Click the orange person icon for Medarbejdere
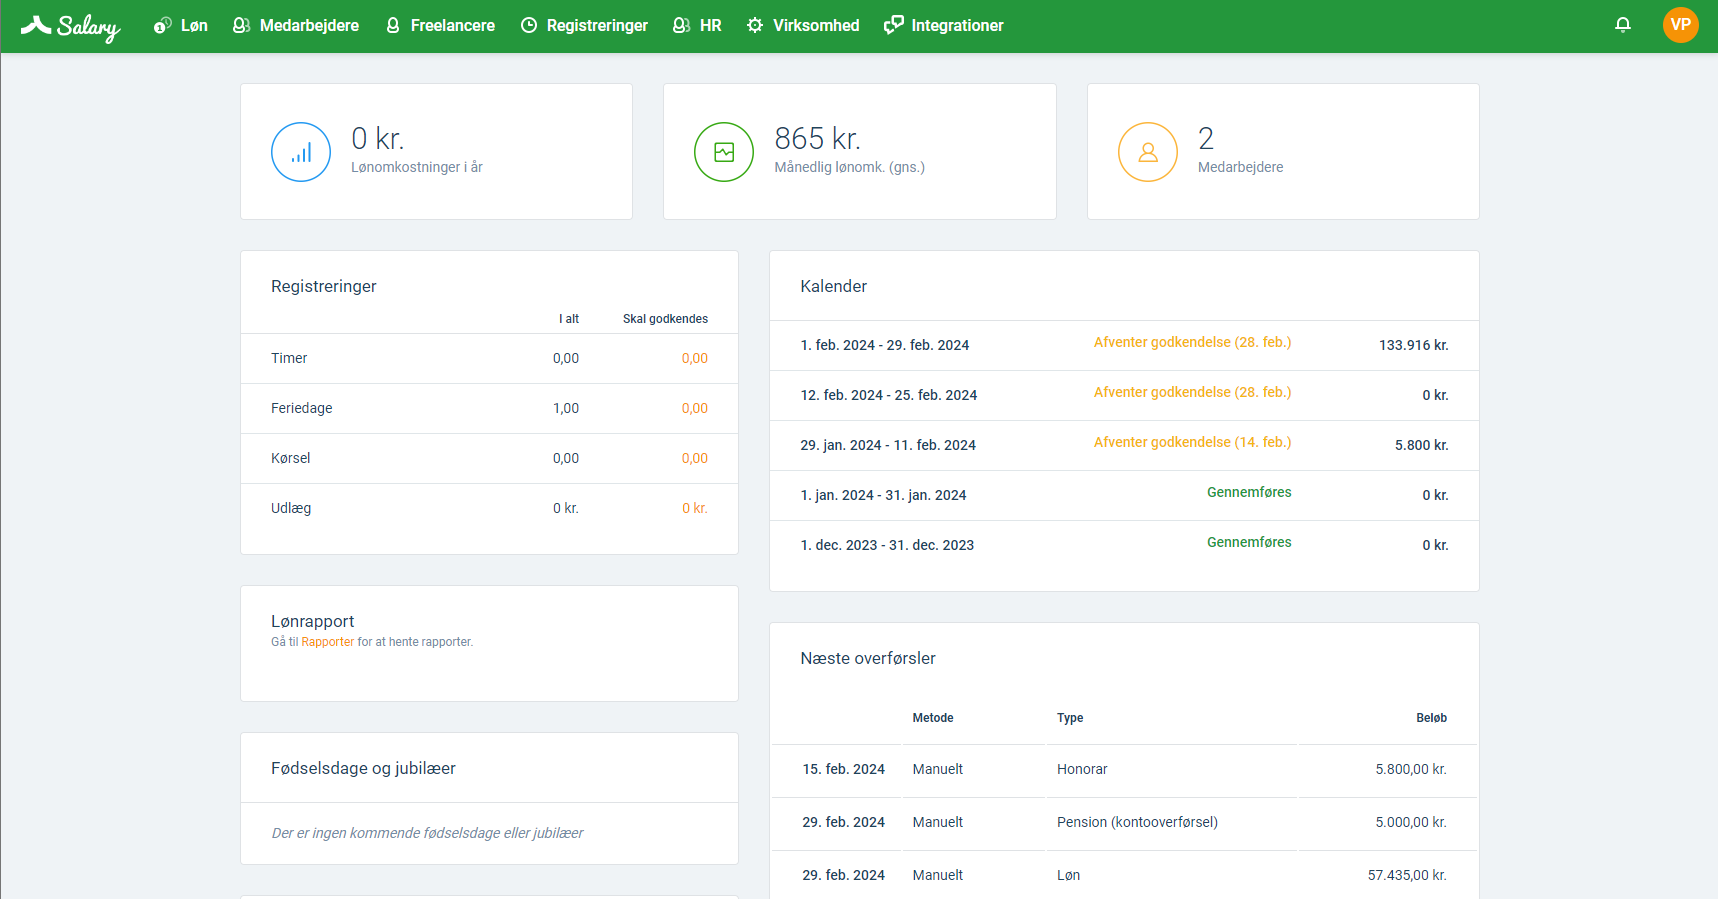This screenshot has height=899, width=1718. click(x=1148, y=152)
